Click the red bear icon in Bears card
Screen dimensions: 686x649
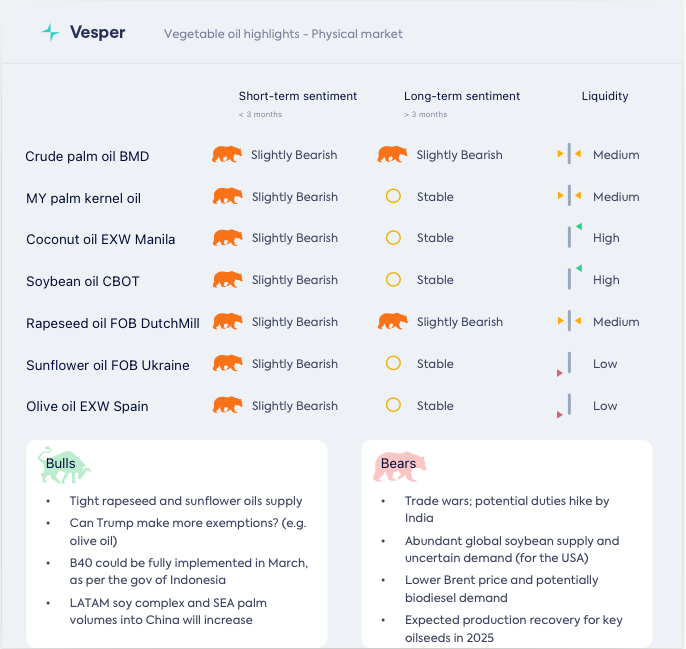[x=400, y=465]
